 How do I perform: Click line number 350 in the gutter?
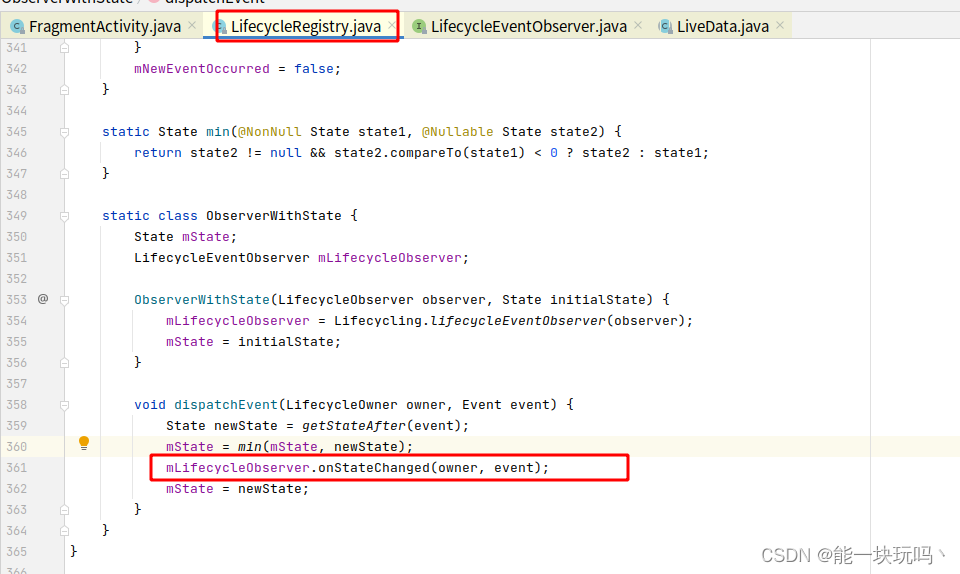tap(17, 236)
